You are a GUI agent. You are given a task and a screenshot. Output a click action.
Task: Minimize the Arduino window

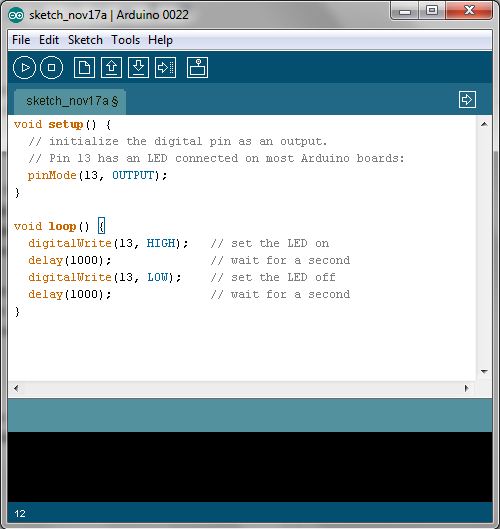(x=405, y=12)
